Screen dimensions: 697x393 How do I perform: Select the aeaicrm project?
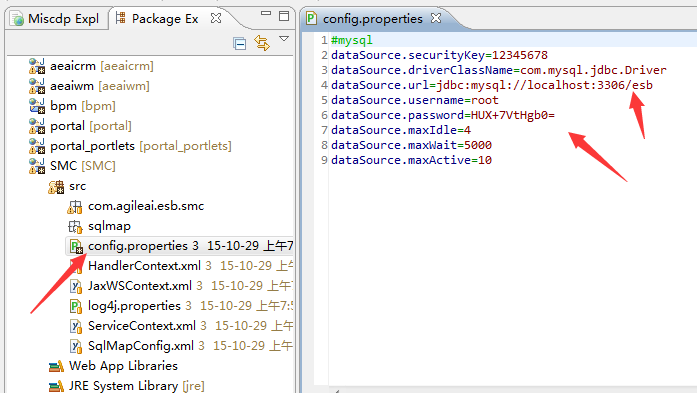102,66
